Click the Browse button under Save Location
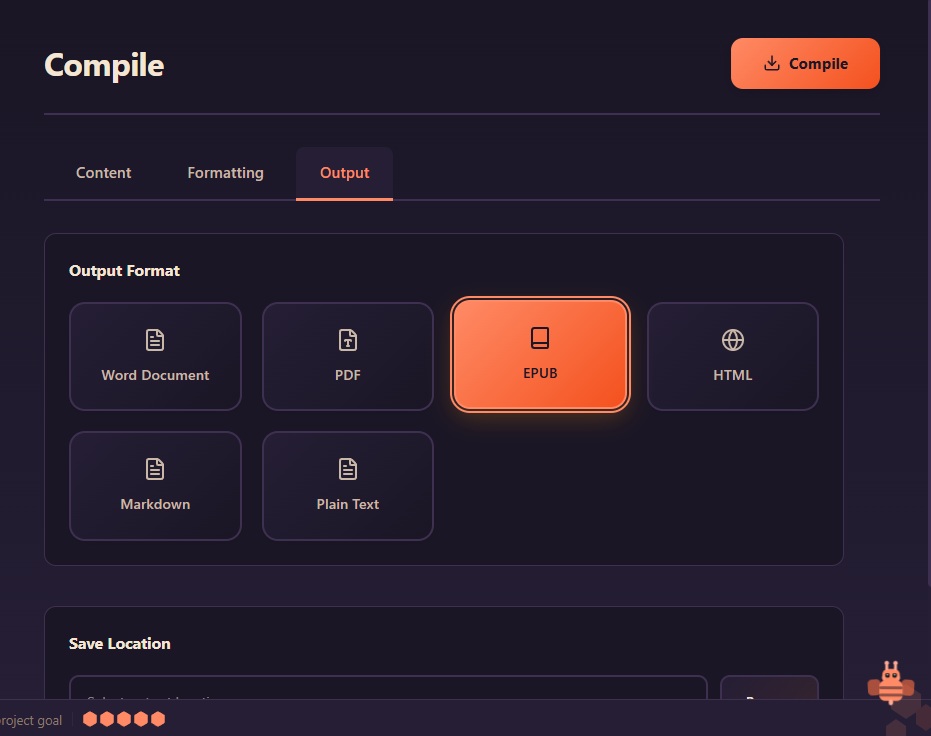Viewport: 931px width, 736px height. point(769,701)
